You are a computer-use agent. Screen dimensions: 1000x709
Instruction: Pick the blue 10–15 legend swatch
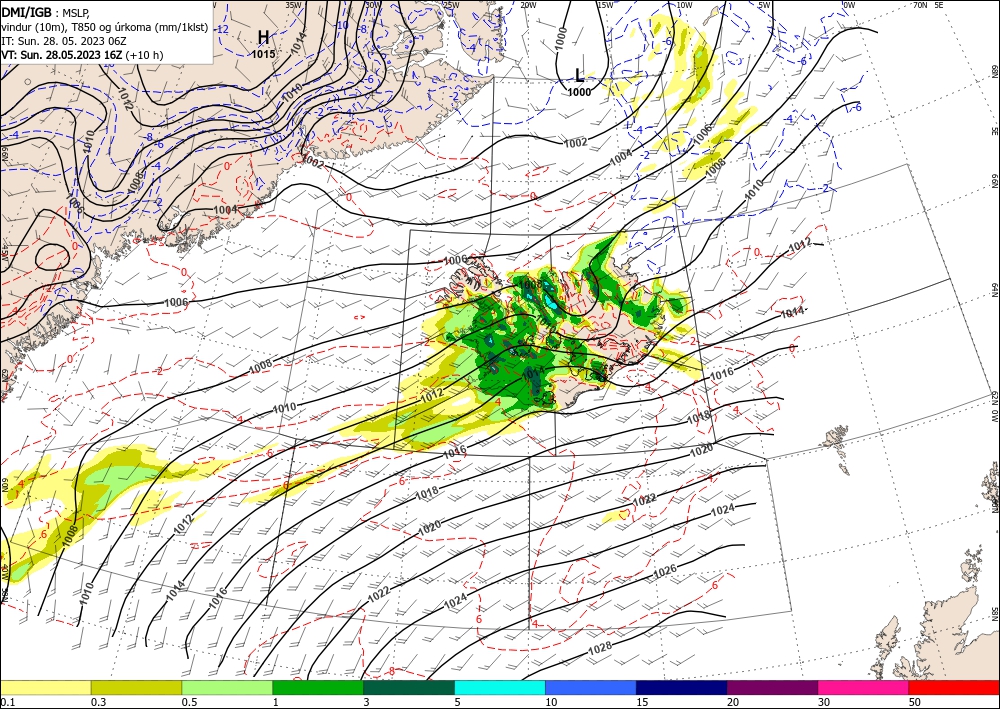(591, 687)
